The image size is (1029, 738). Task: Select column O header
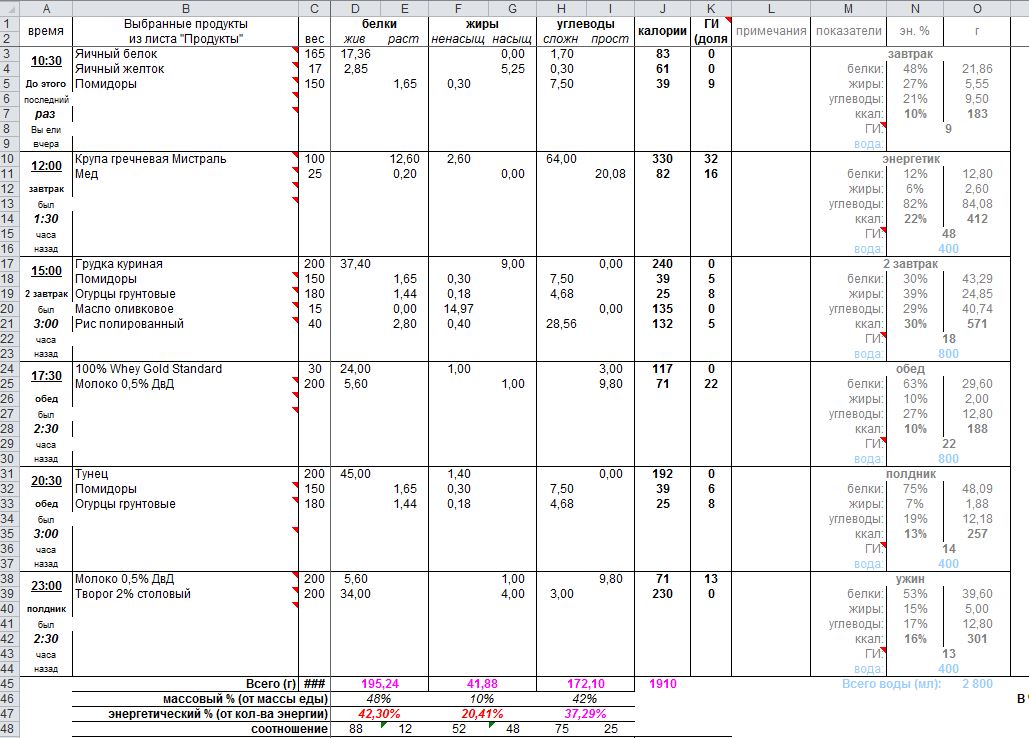[x=977, y=9]
